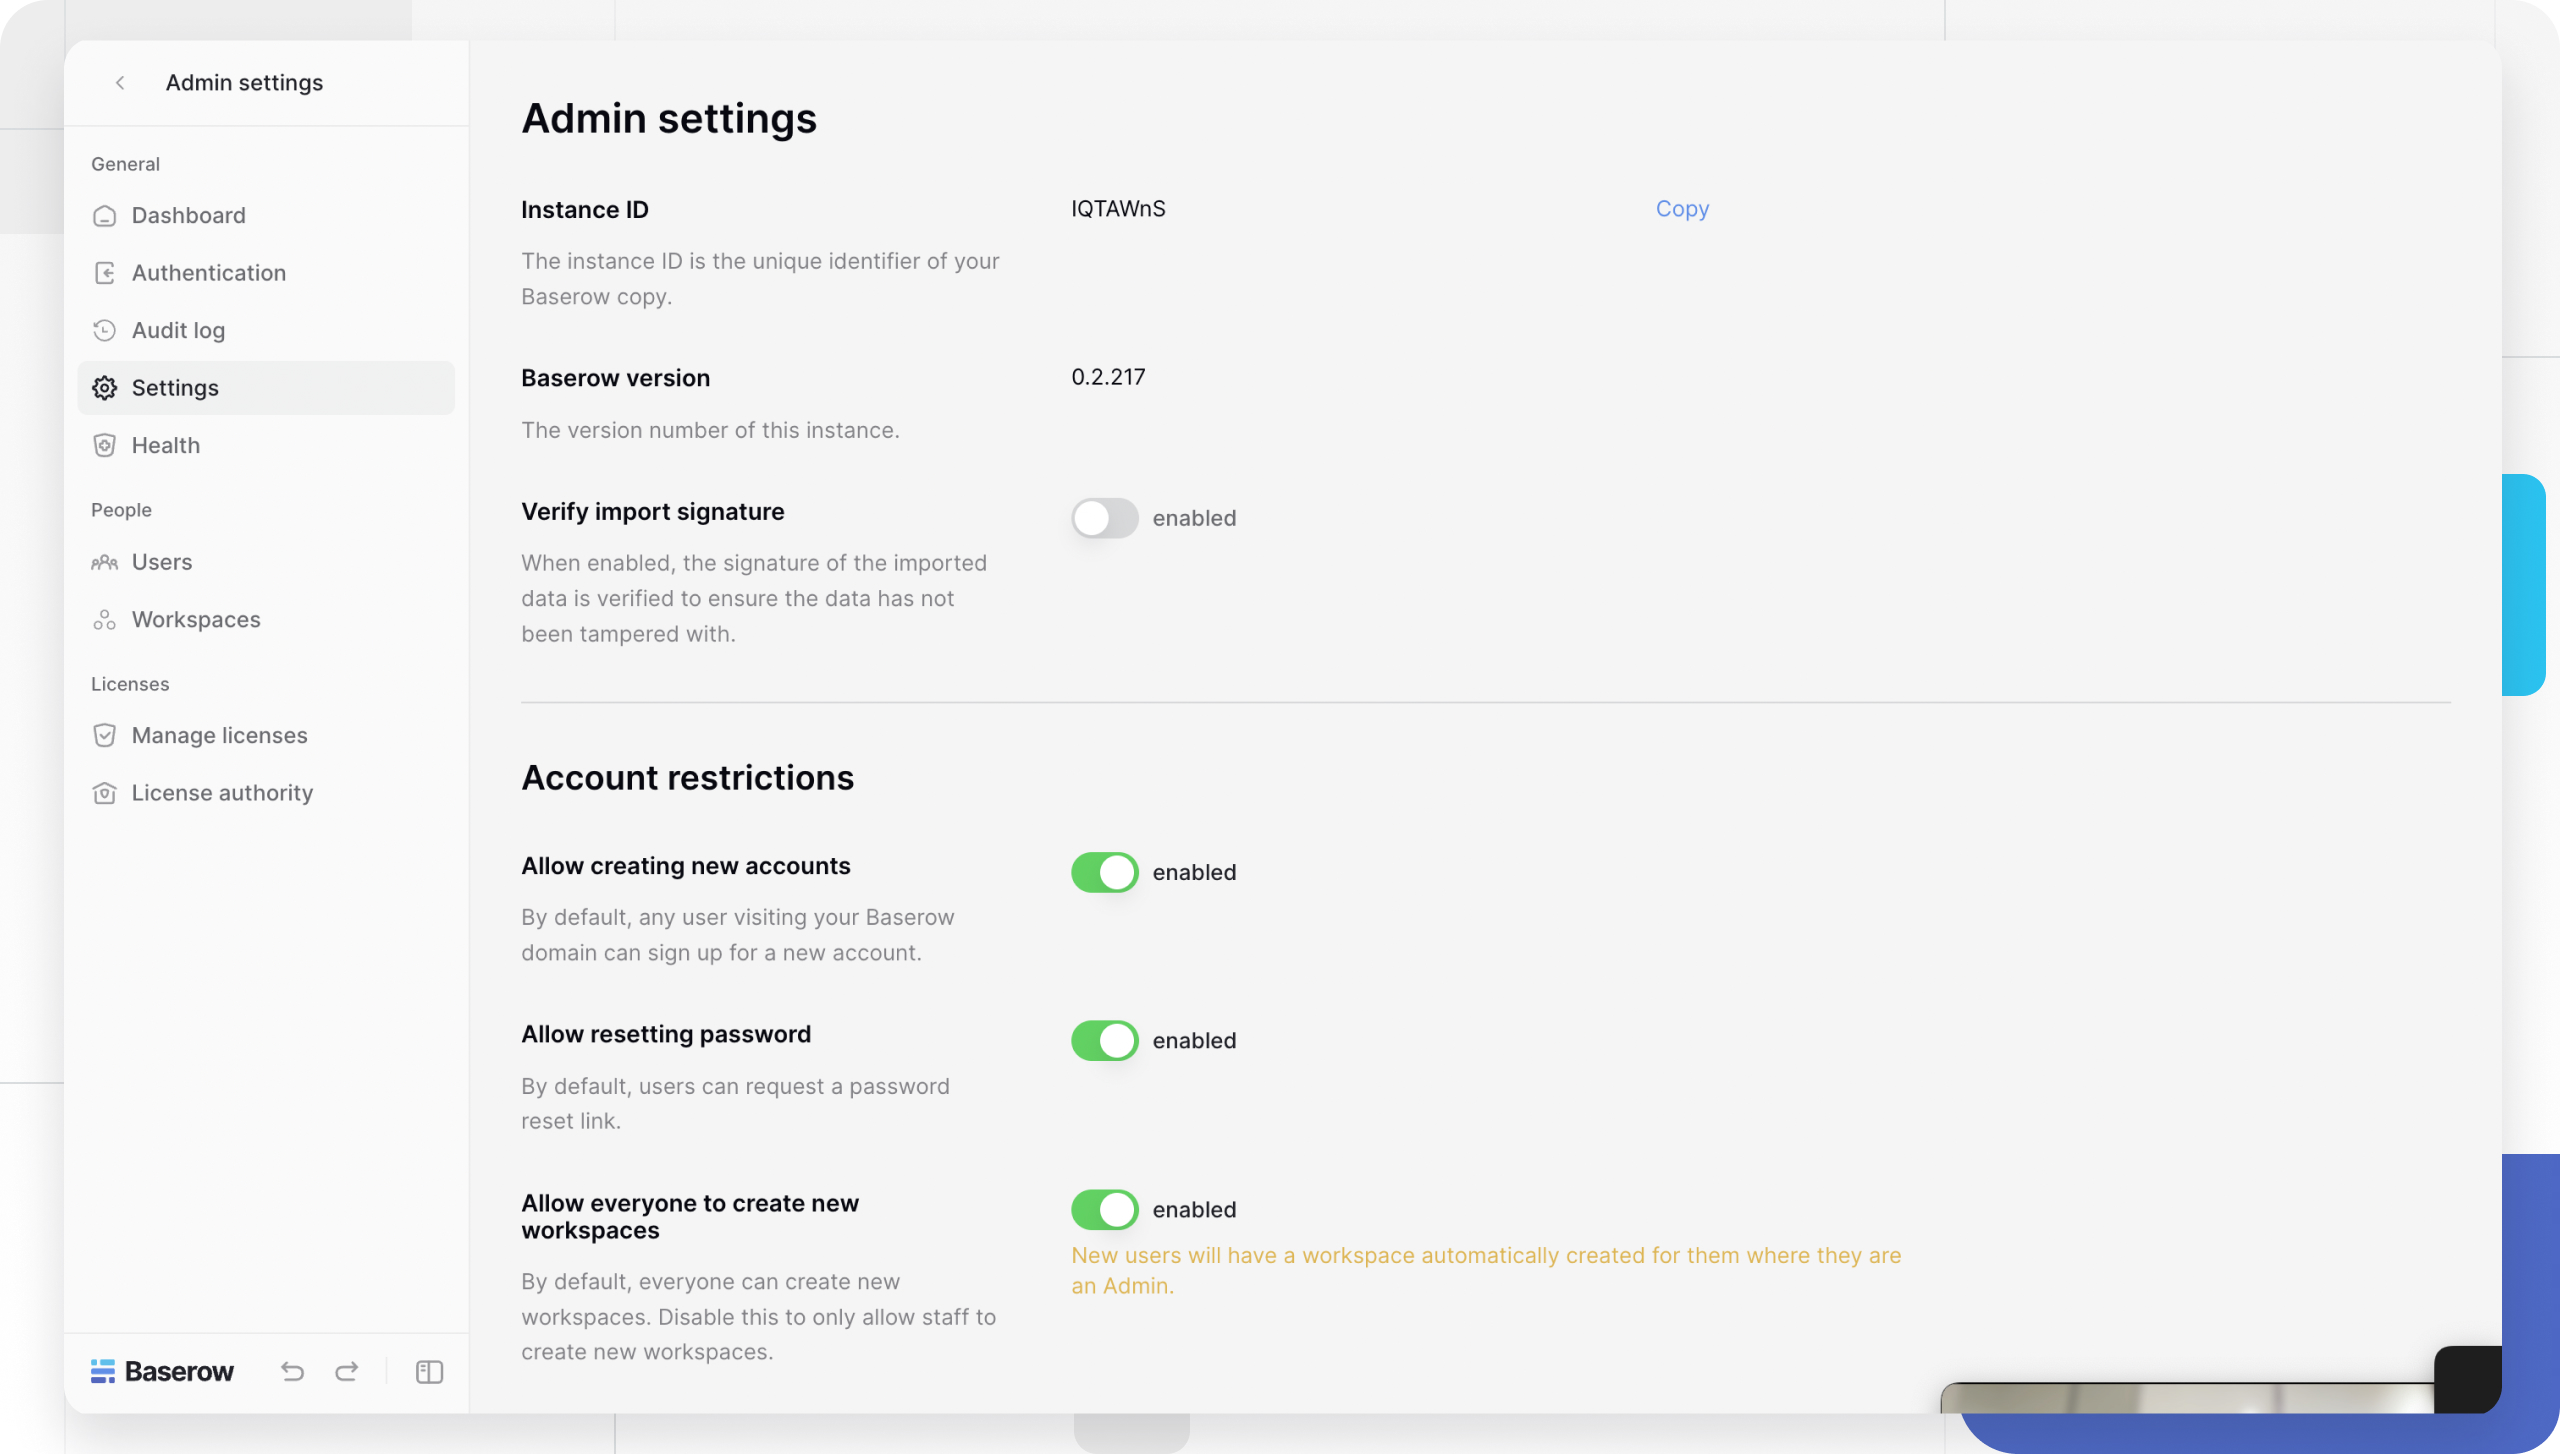
Task: Toggle the sidebar collapse icon near Baserow logo
Action: [428, 1371]
